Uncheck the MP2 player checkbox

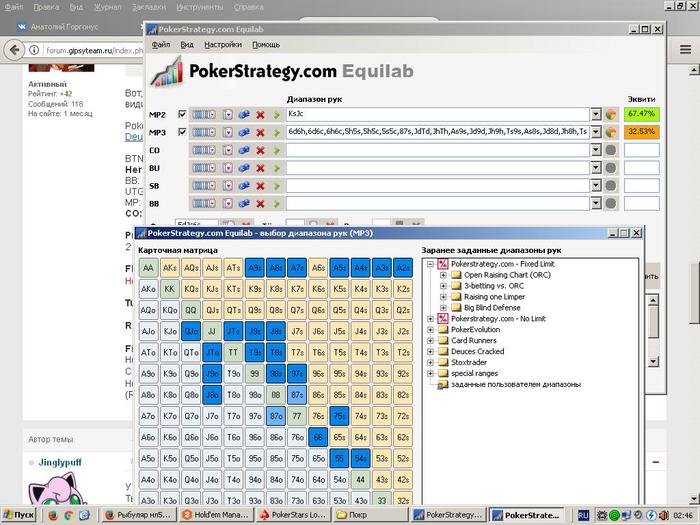pyautogui.click(x=182, y=114)
